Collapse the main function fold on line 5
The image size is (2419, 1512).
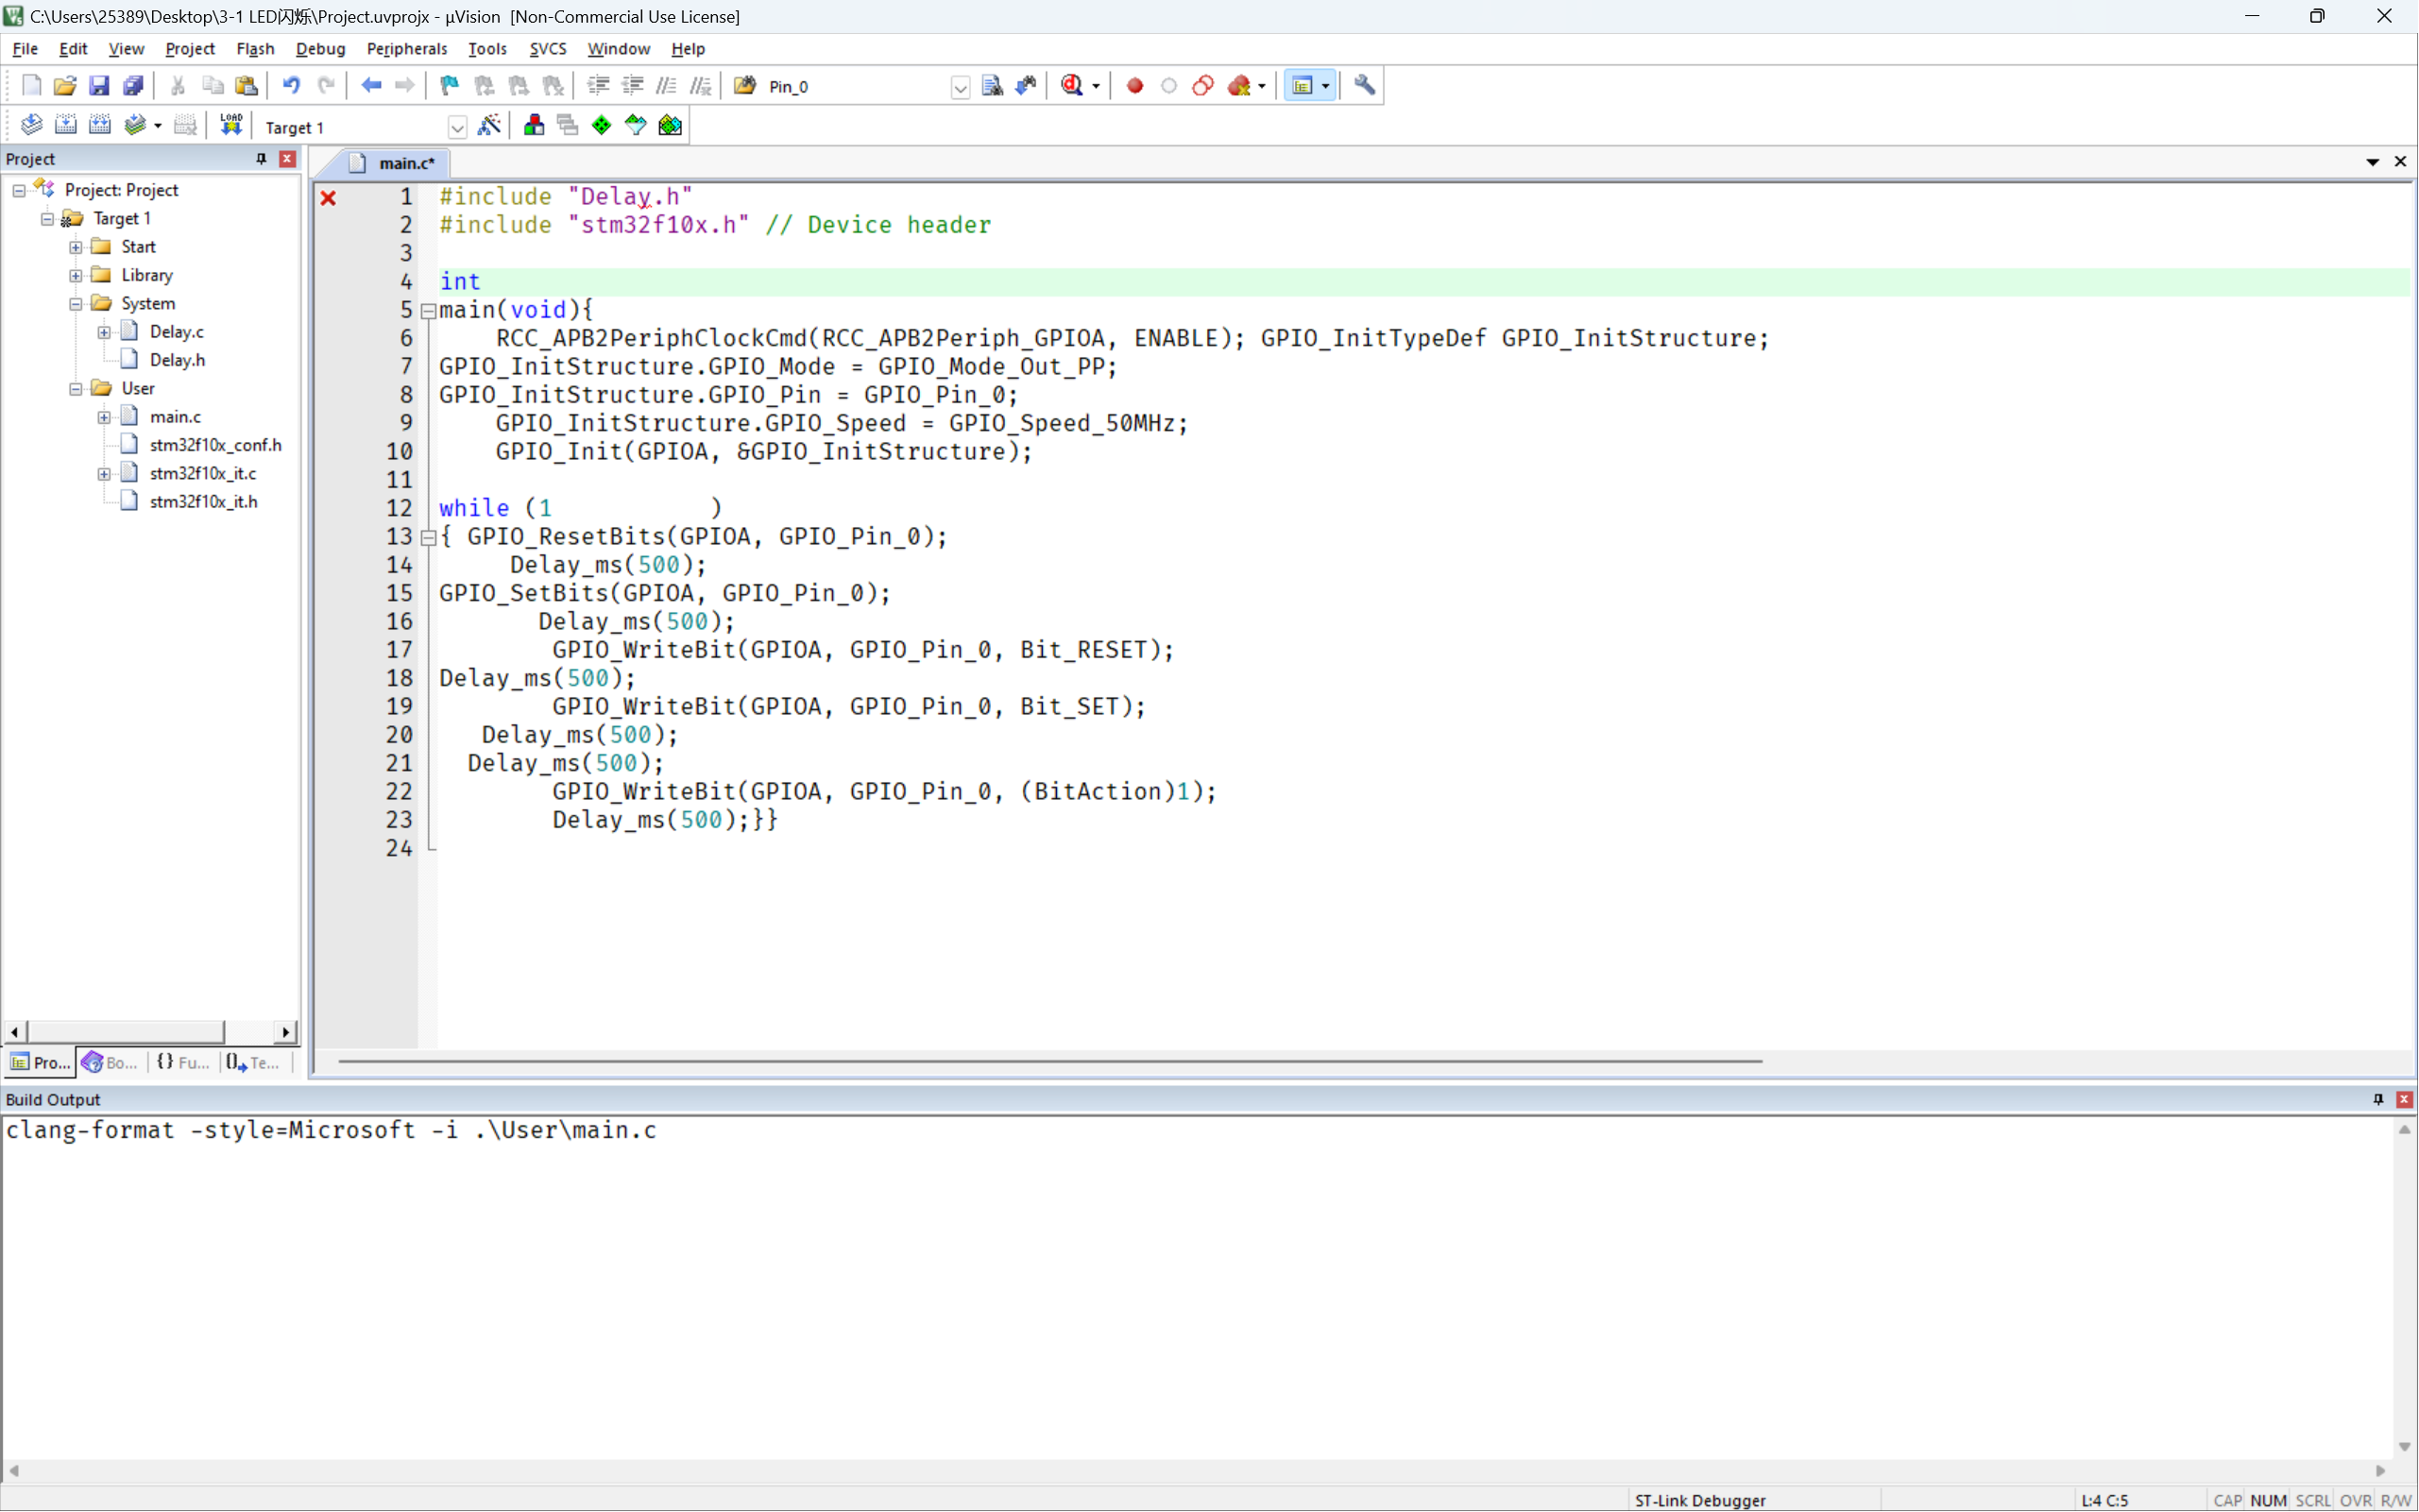point(428,311)
